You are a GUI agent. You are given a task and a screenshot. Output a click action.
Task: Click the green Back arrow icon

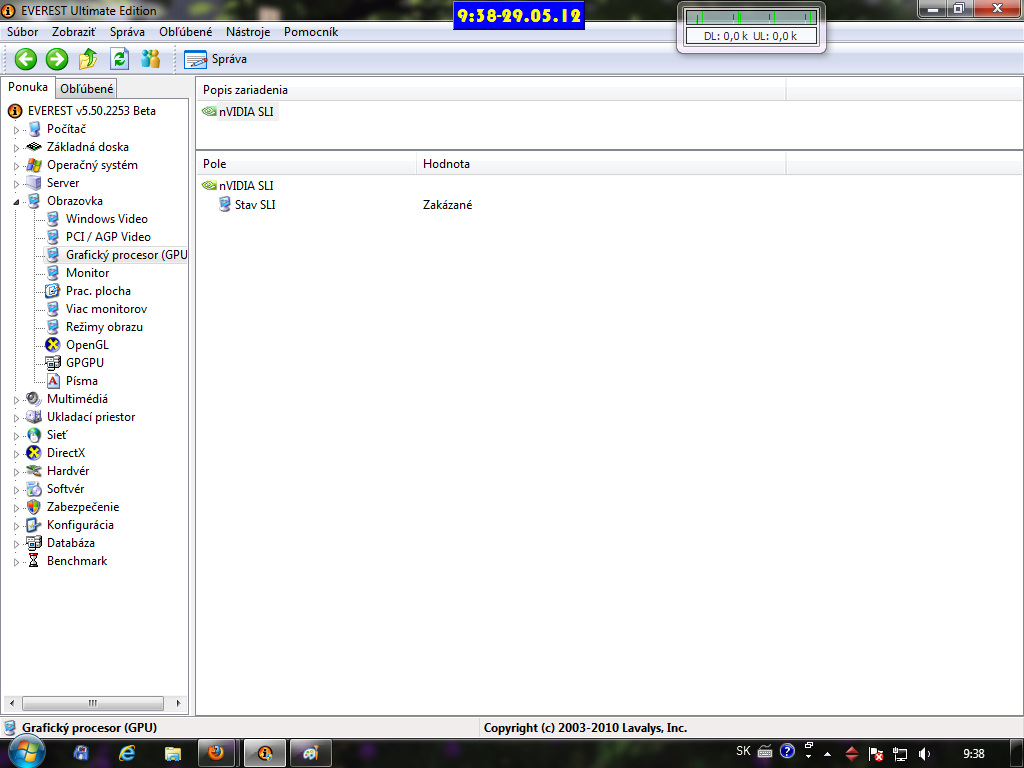(25, 59)
